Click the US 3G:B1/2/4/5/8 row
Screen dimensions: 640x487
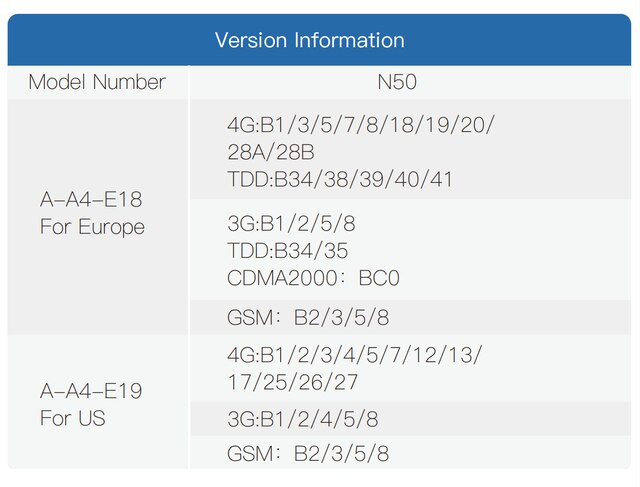(x=410, y=419)
